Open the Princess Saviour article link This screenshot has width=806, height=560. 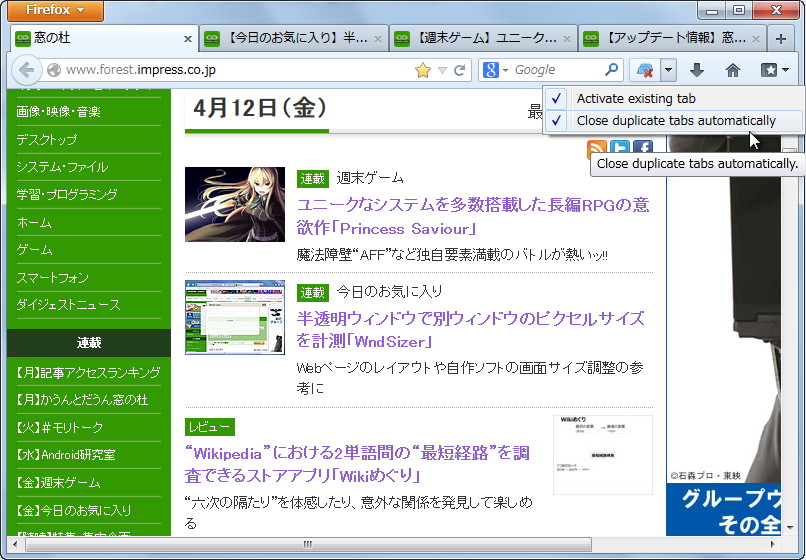473,216
